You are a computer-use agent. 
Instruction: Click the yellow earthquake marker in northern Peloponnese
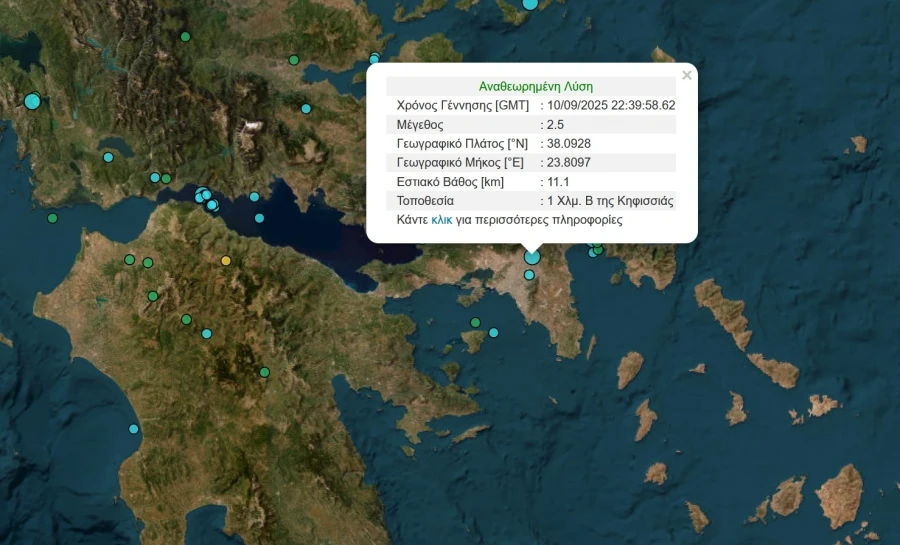226,261
